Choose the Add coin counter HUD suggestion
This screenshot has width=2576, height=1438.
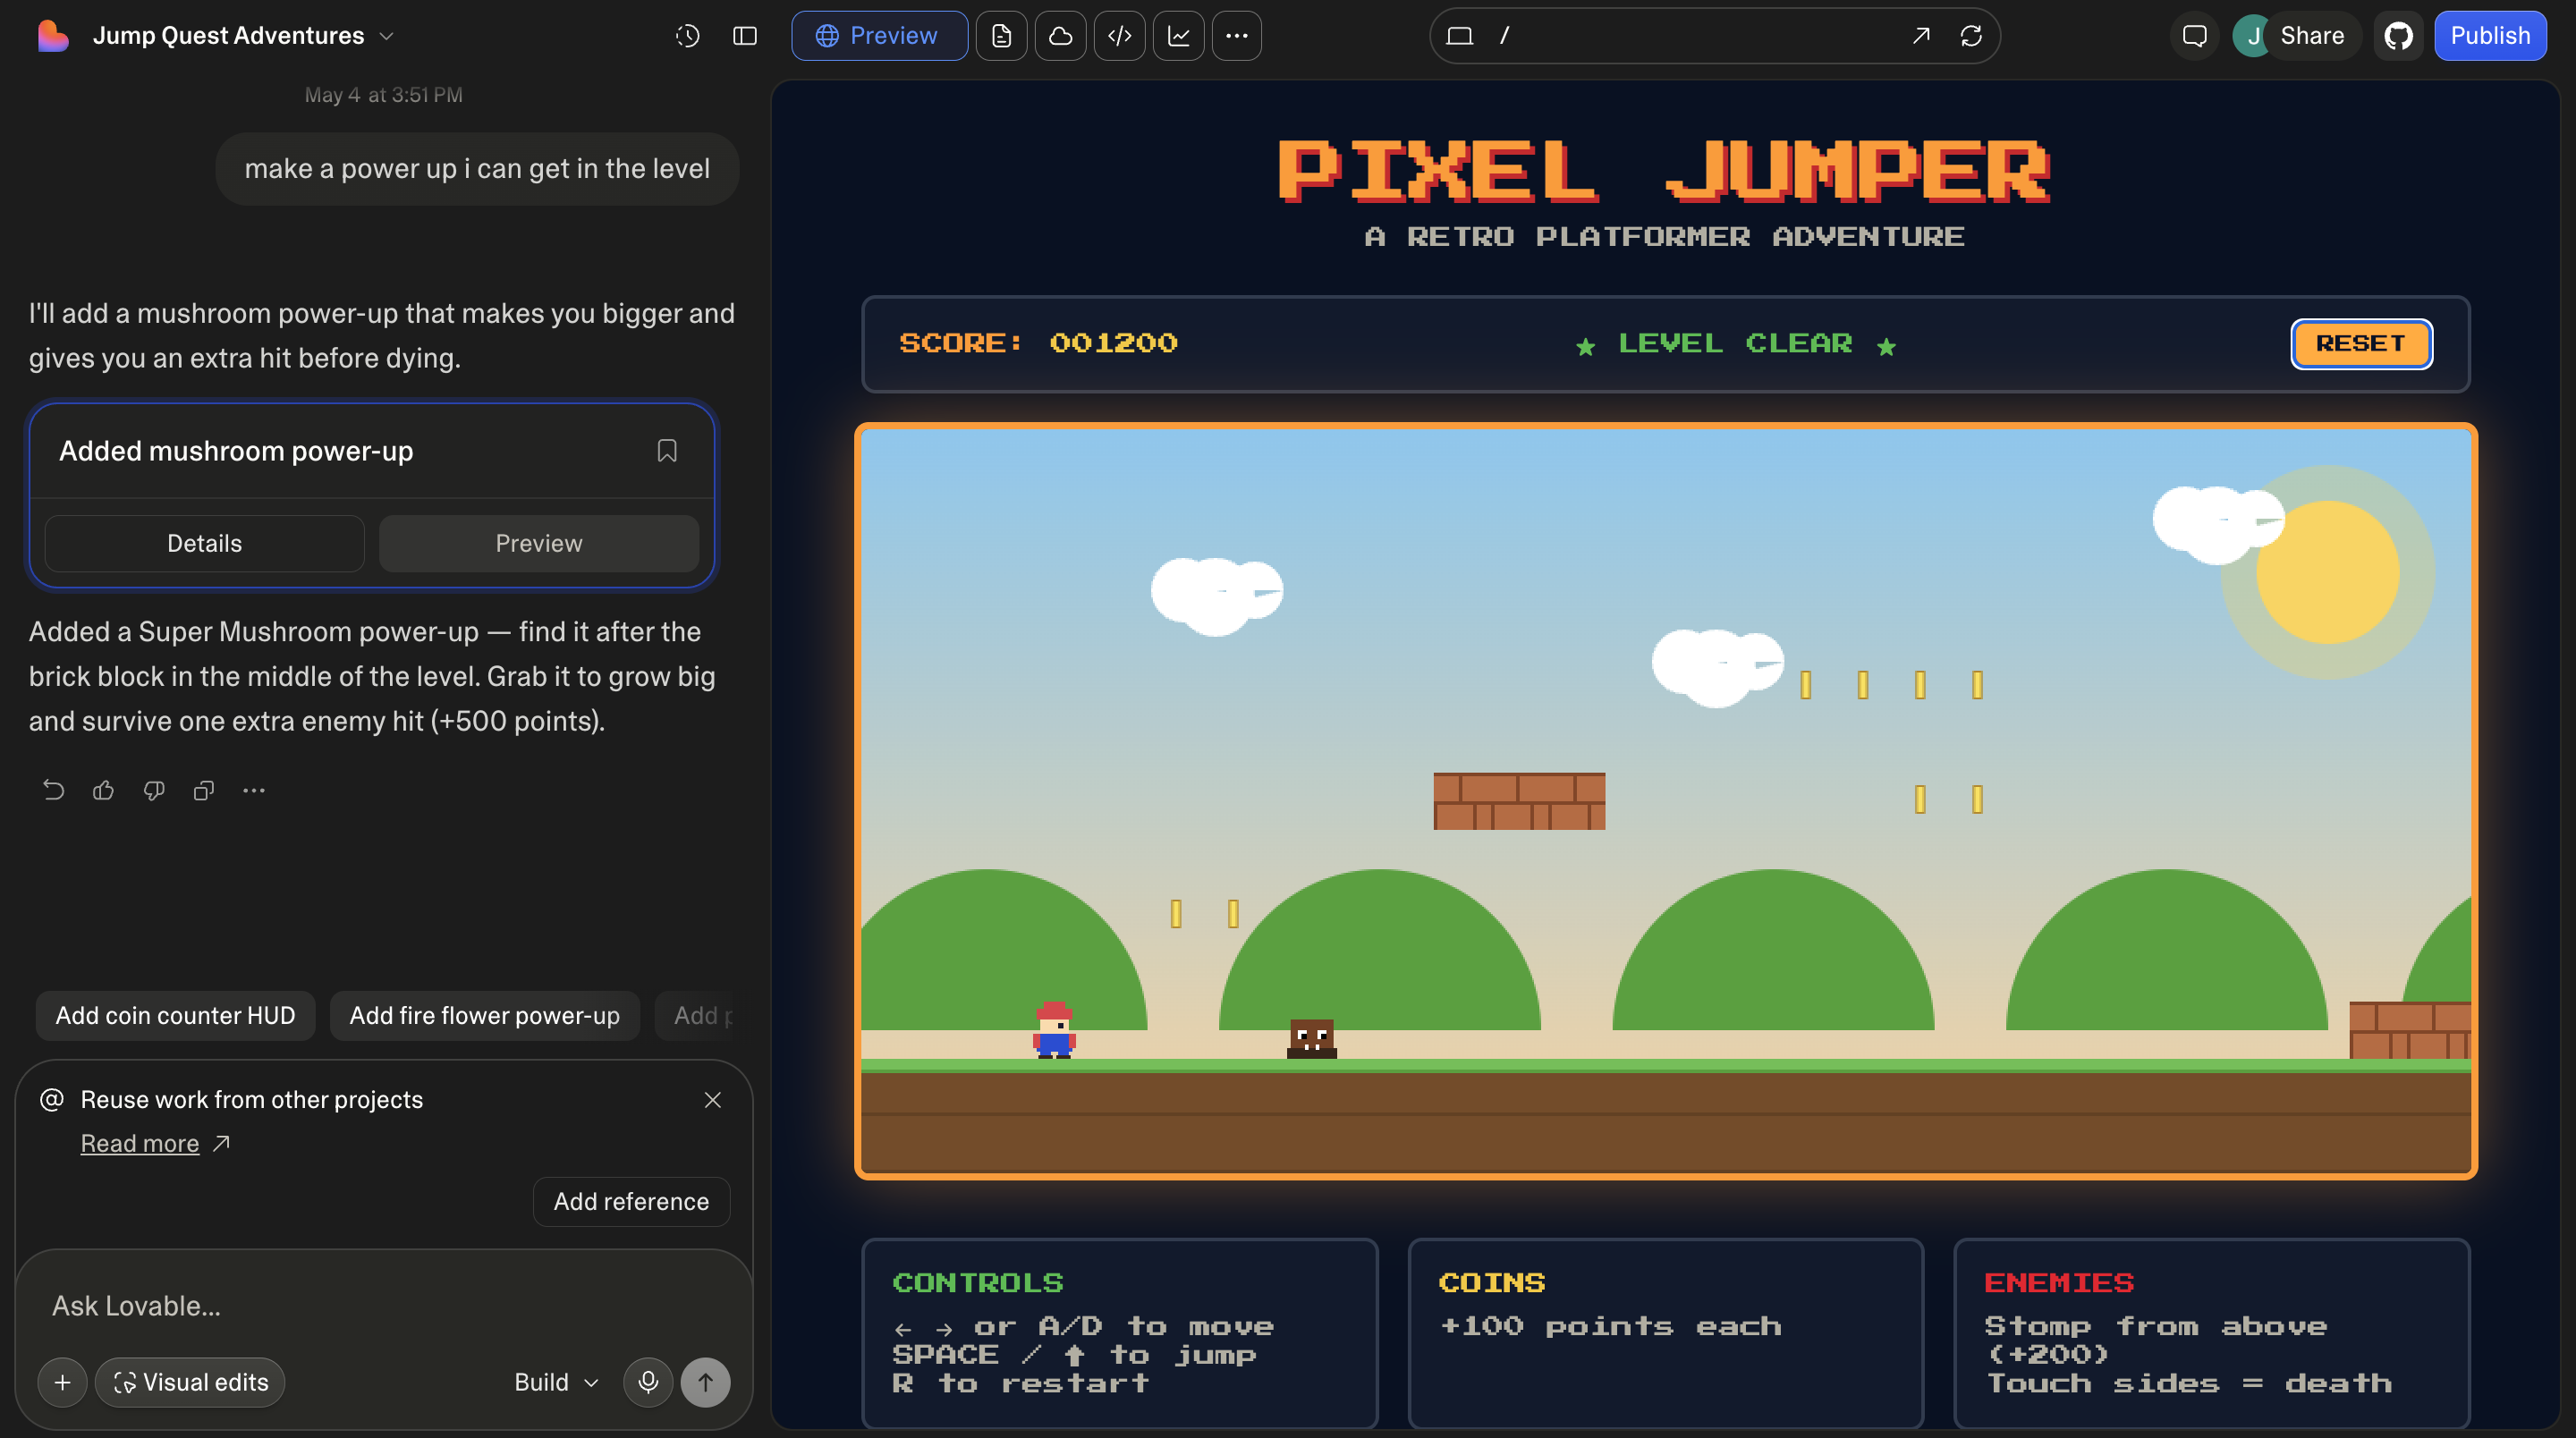[x=175, y=1015]
